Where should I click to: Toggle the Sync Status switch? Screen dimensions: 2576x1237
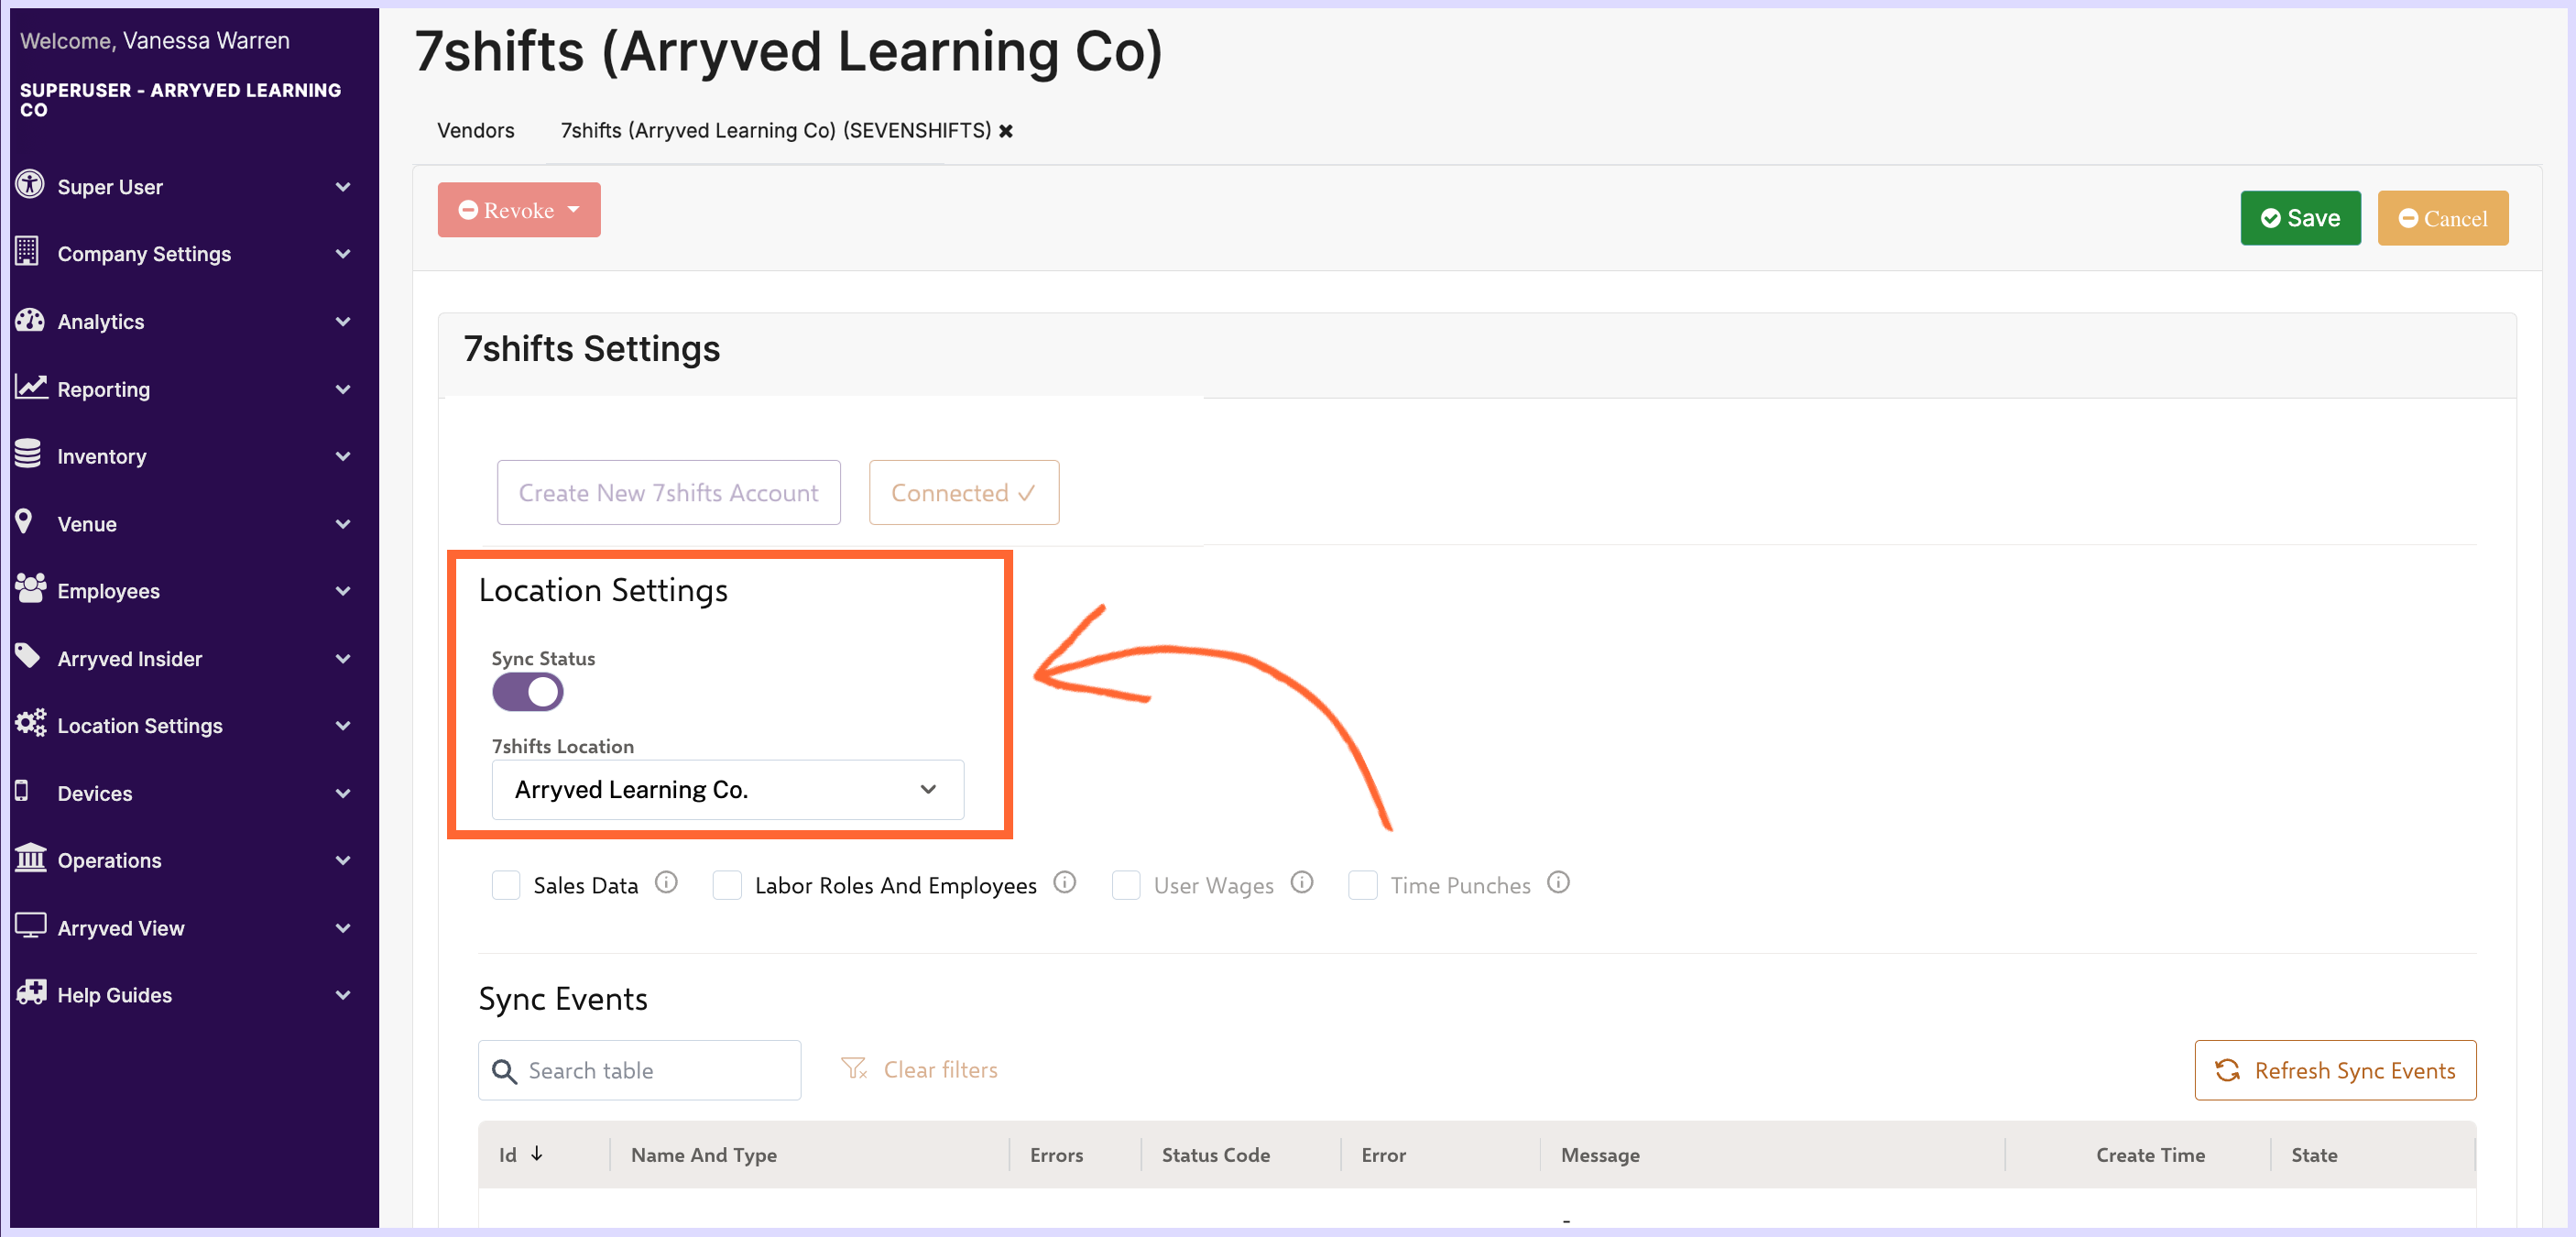(x=528, y=692)
